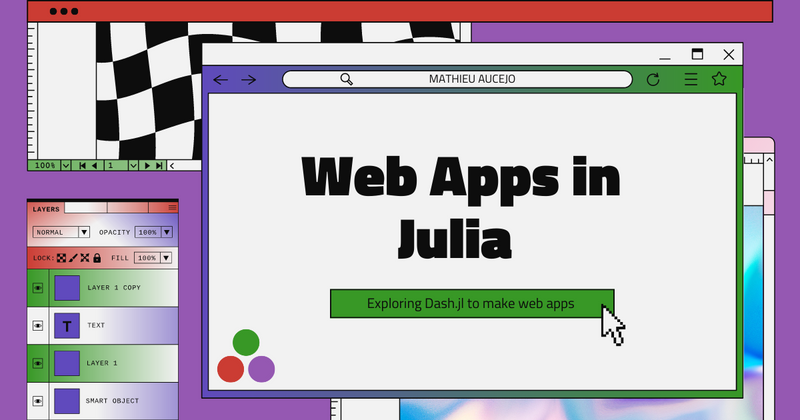This screenshot has height=420, width=800.
Task: Click the browser back arrow
Action: click(x=221, y=79)
